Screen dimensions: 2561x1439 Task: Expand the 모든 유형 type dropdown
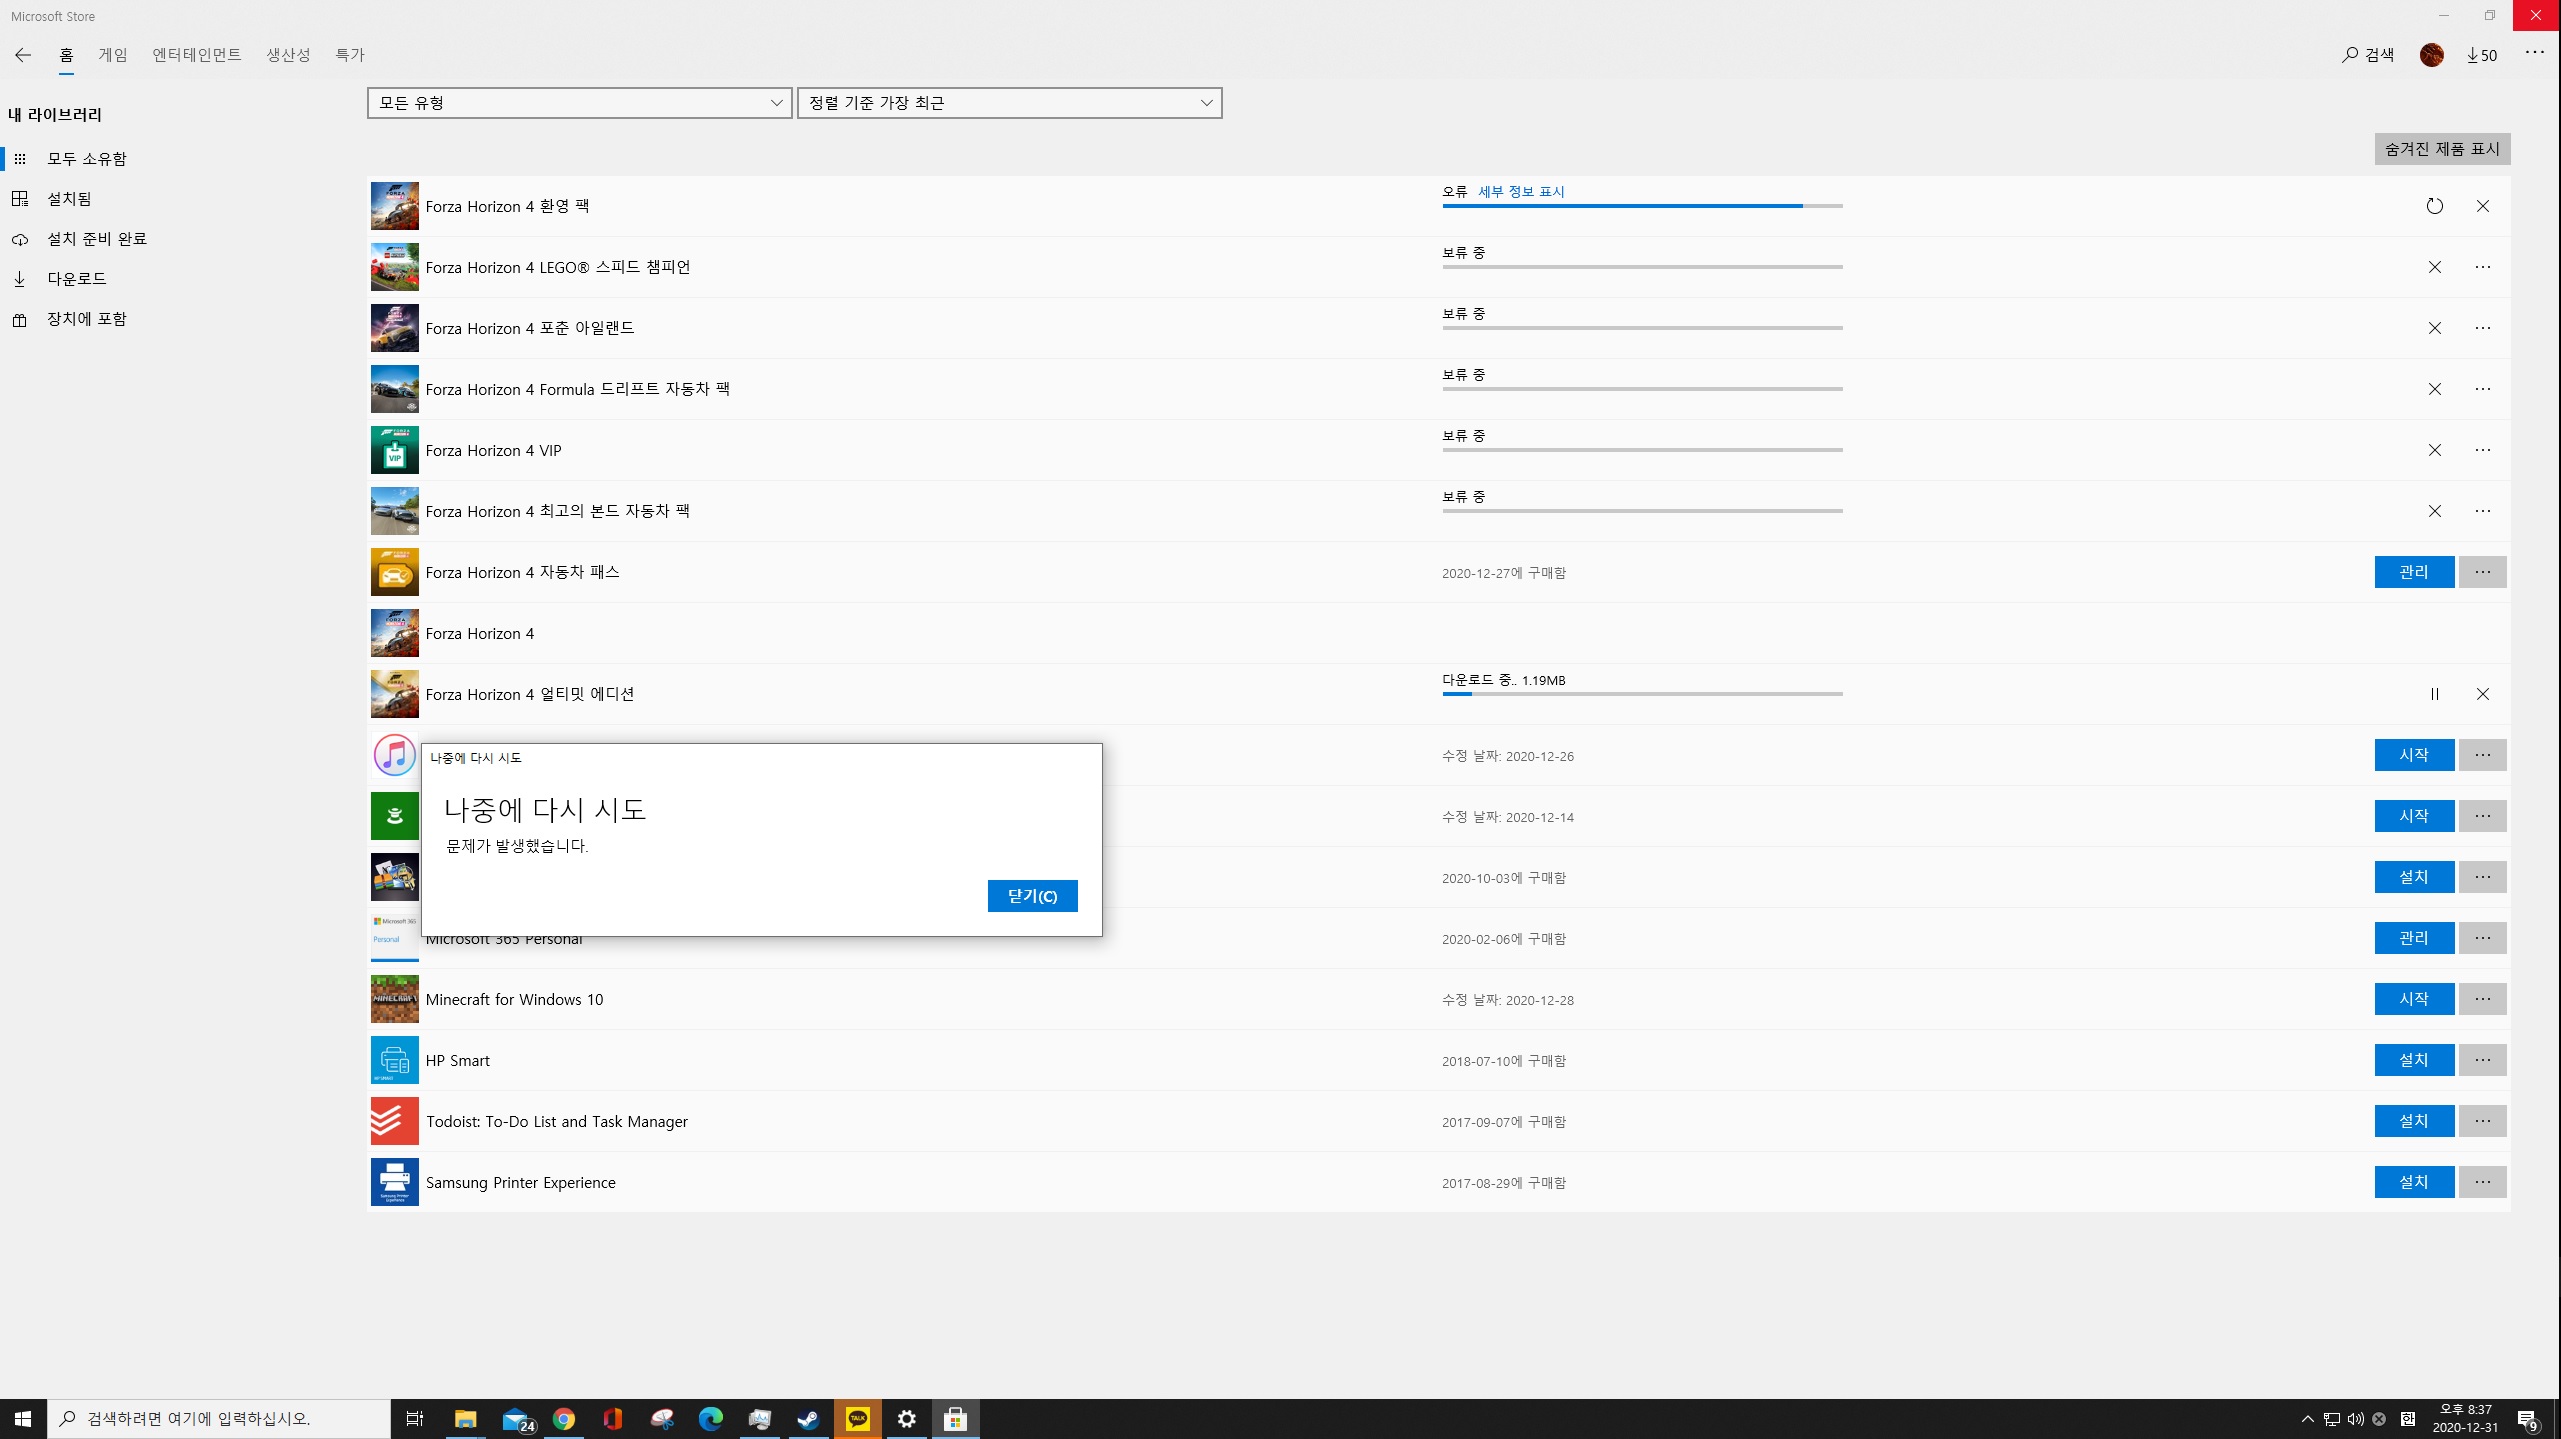580,103
